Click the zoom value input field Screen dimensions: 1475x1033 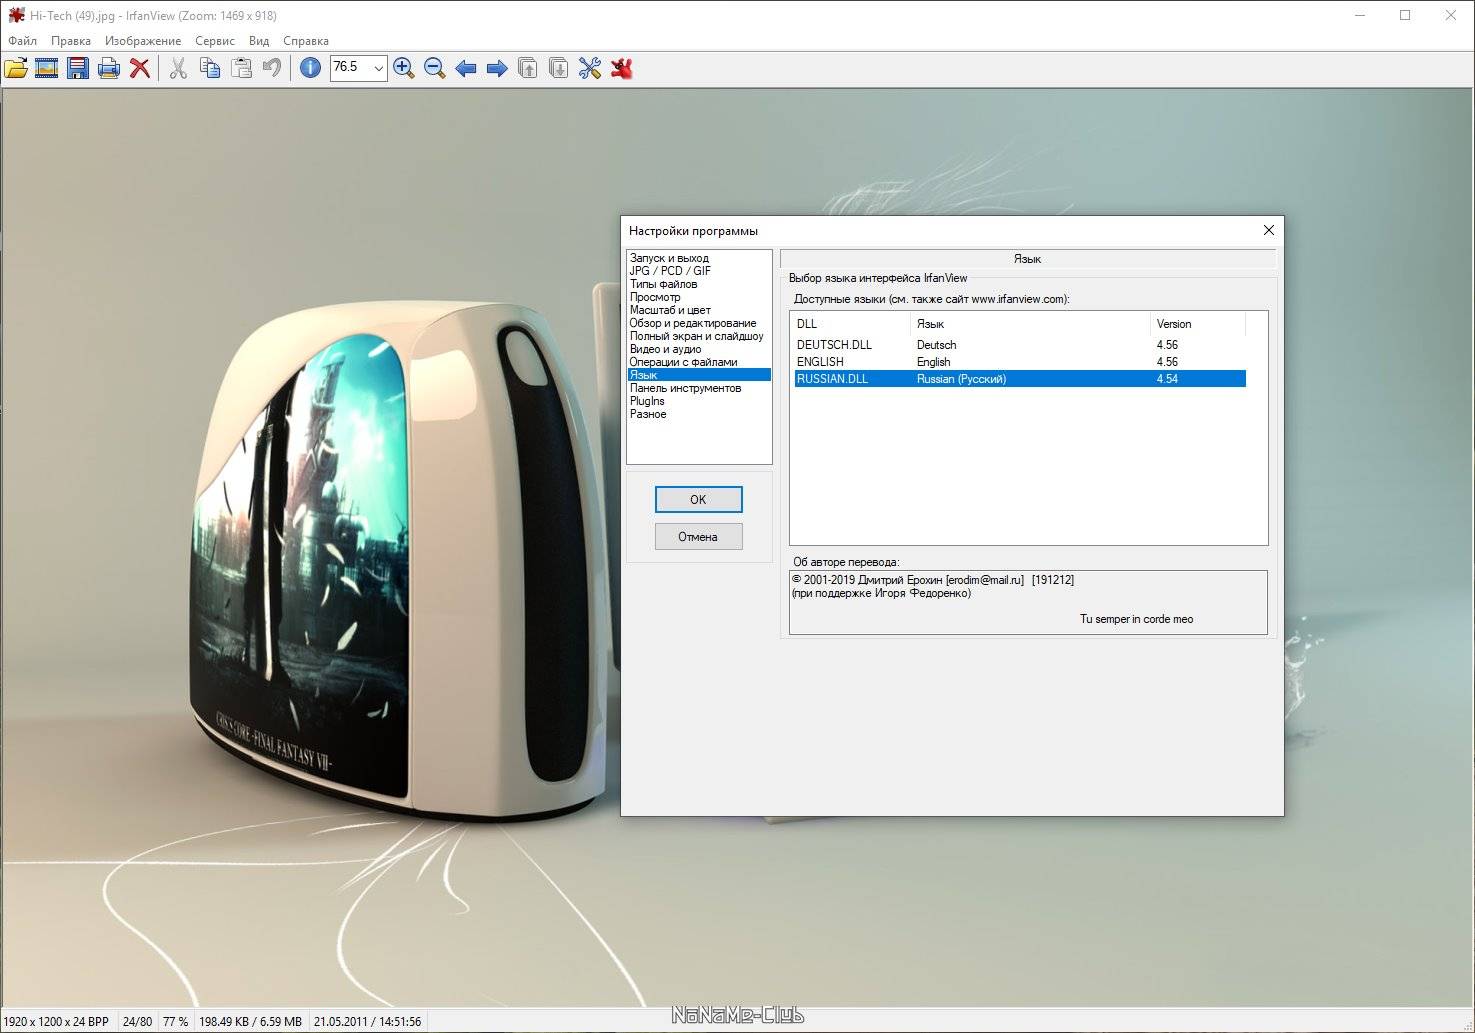point(350,68)
